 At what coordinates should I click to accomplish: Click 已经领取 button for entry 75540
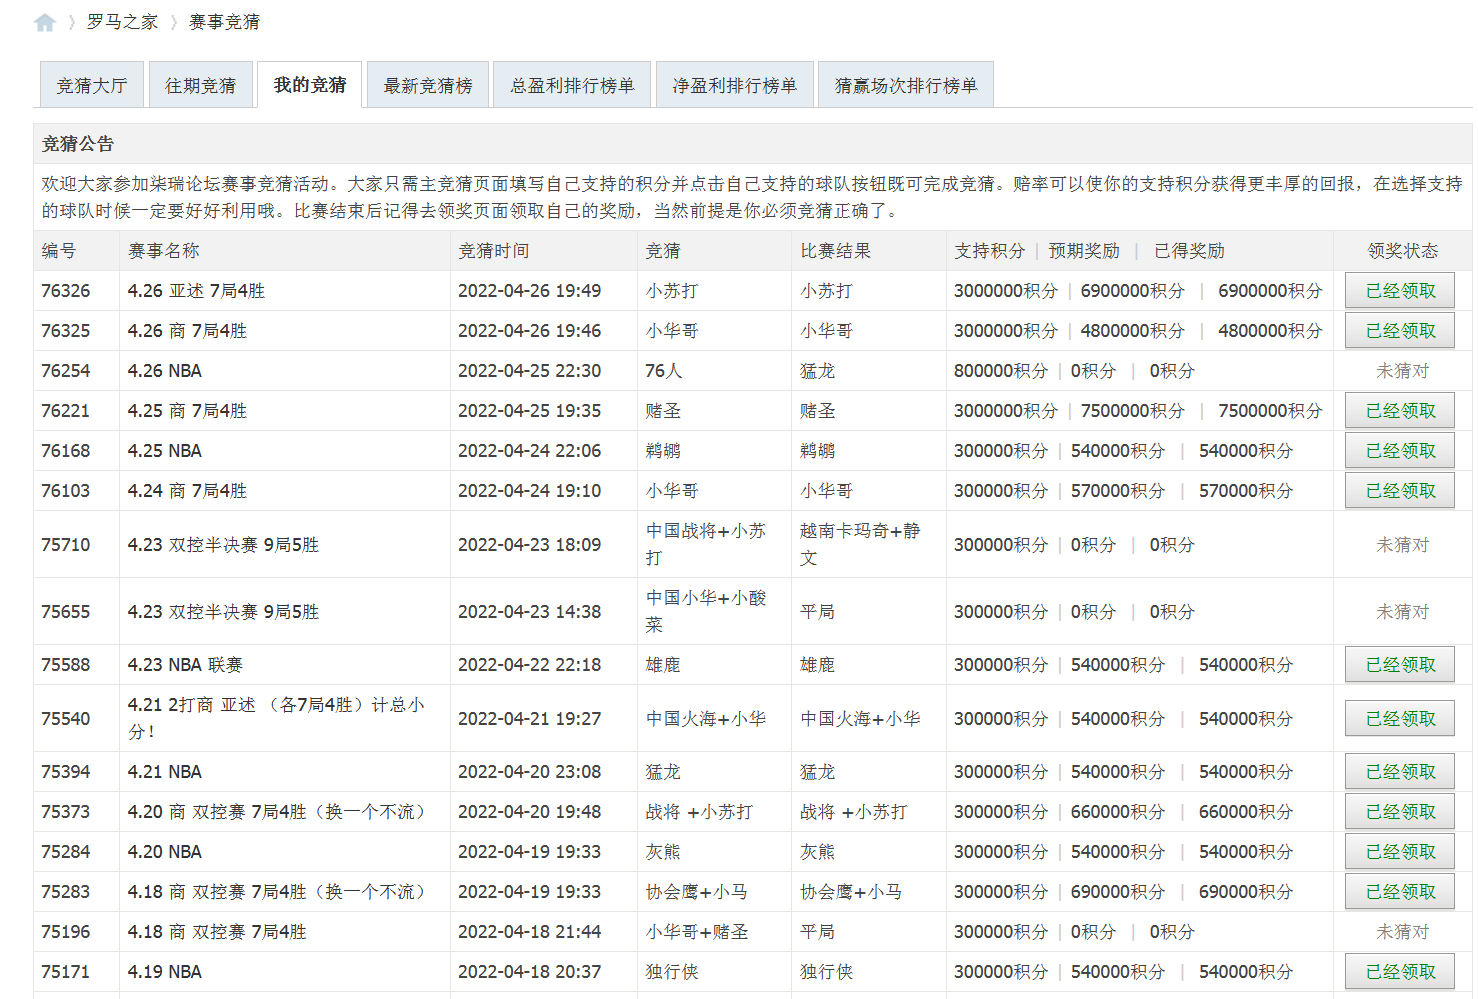1400,719
